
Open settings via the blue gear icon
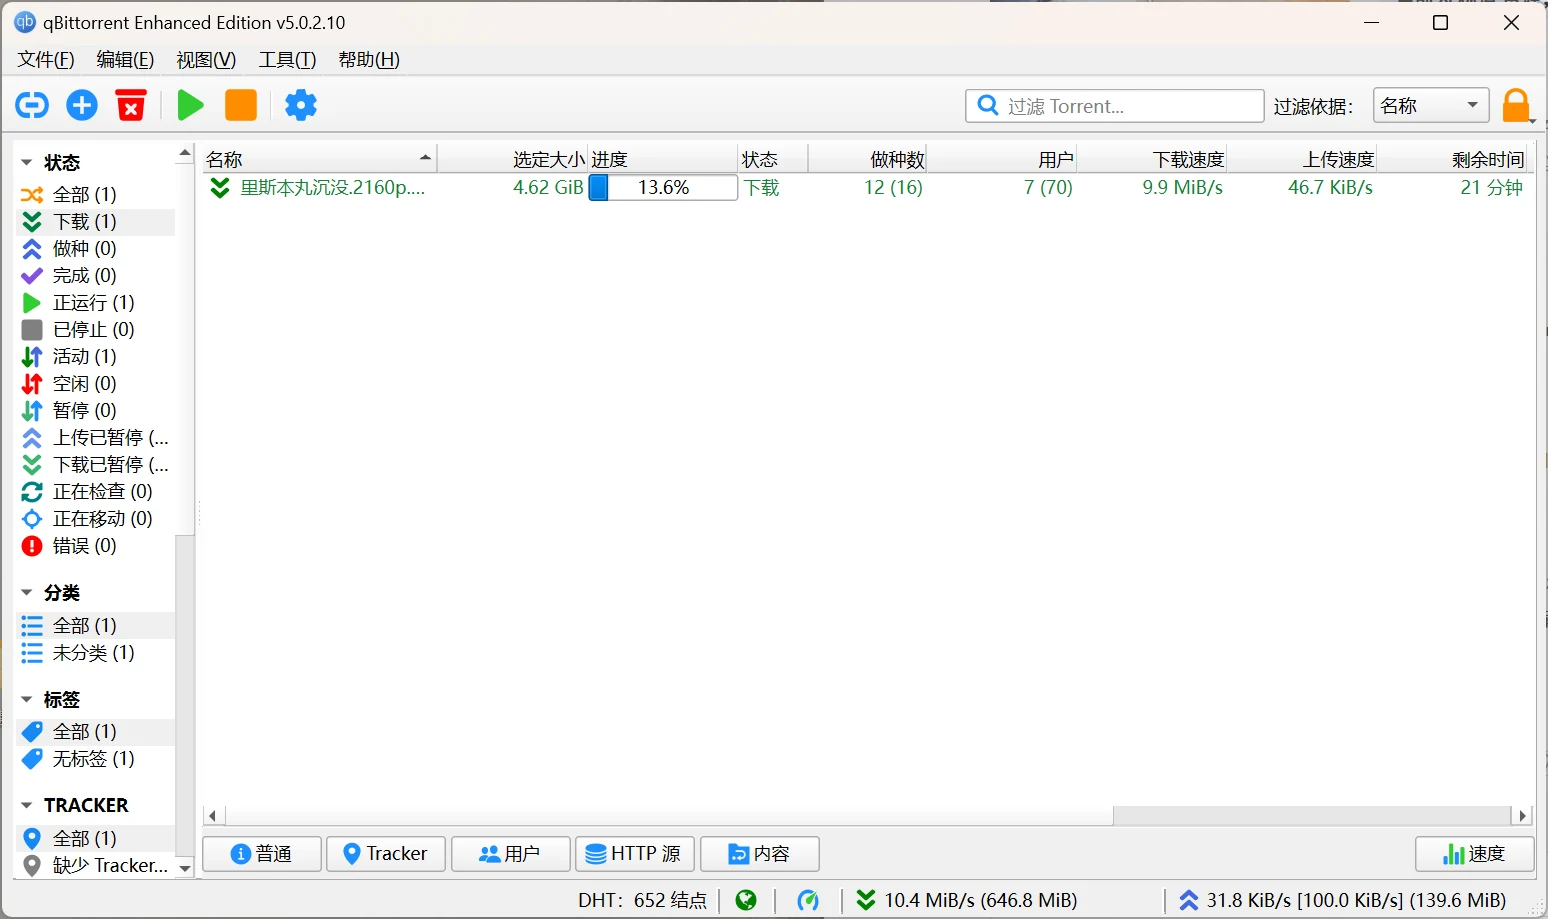[x=300, y=105]
